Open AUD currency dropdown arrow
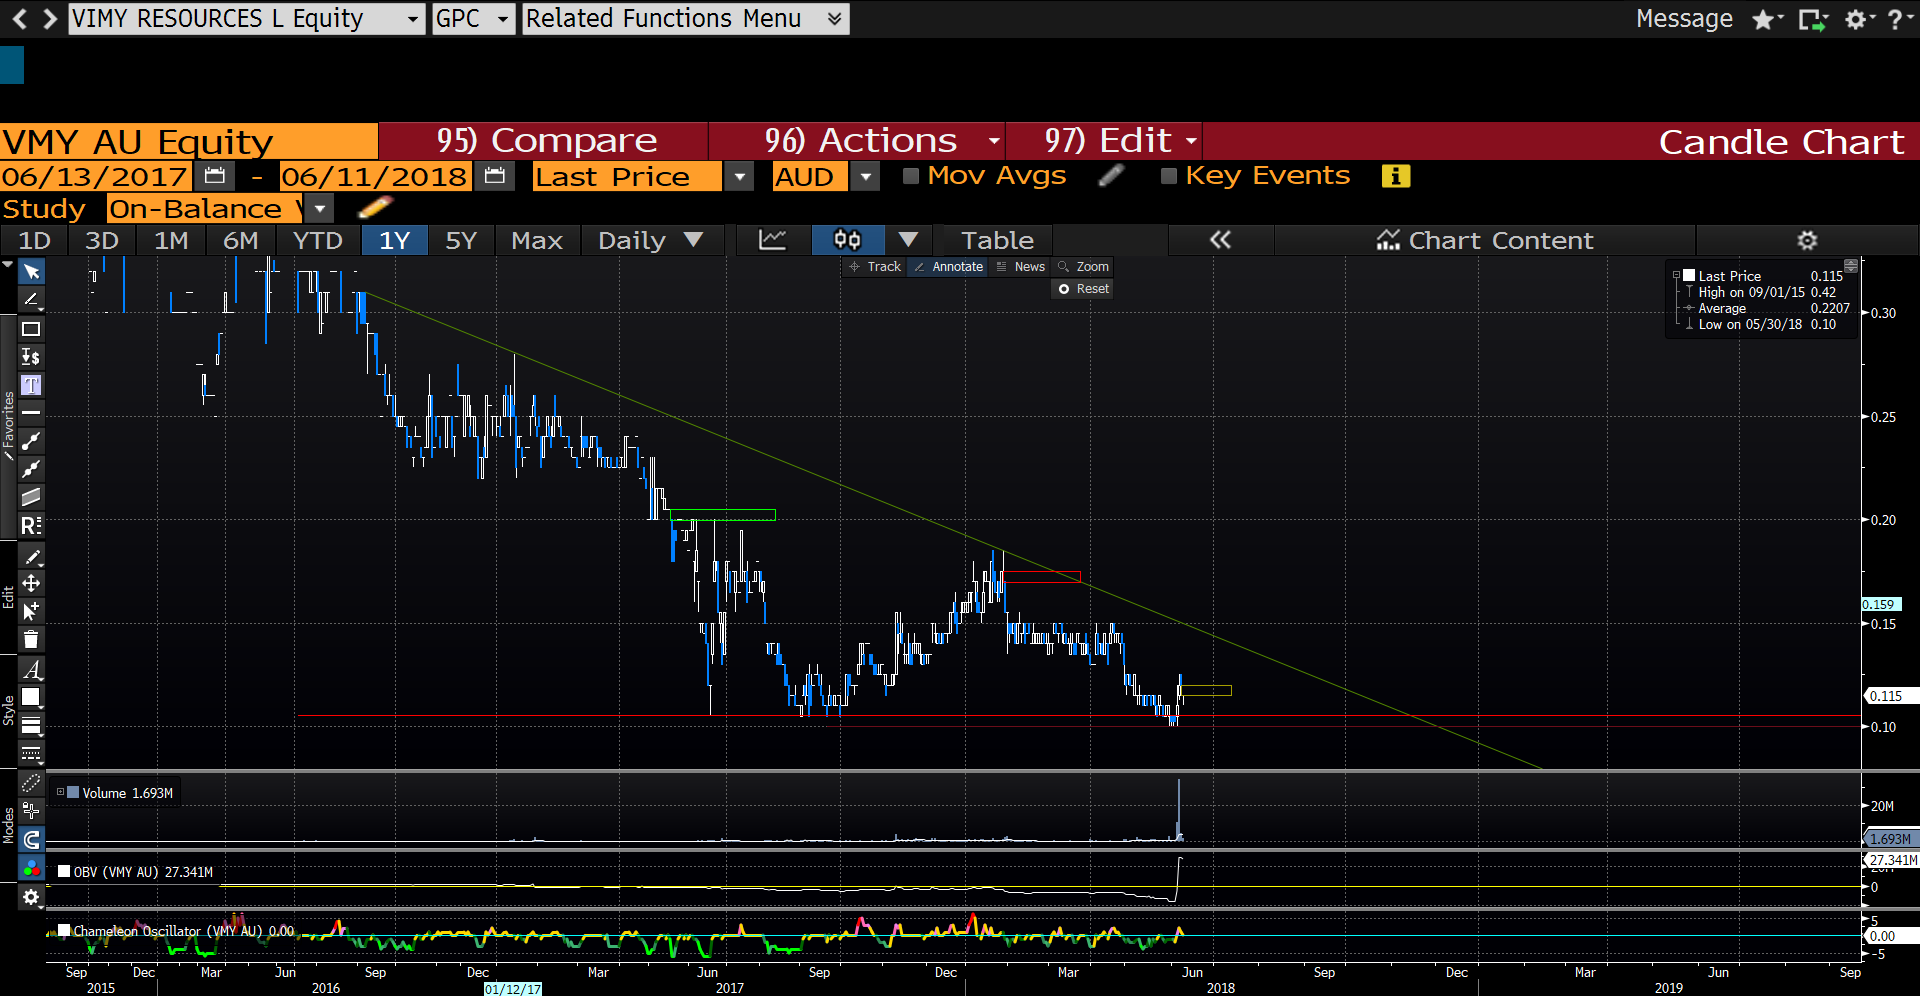Viewport: 1920px width, 996px height. 866,176
